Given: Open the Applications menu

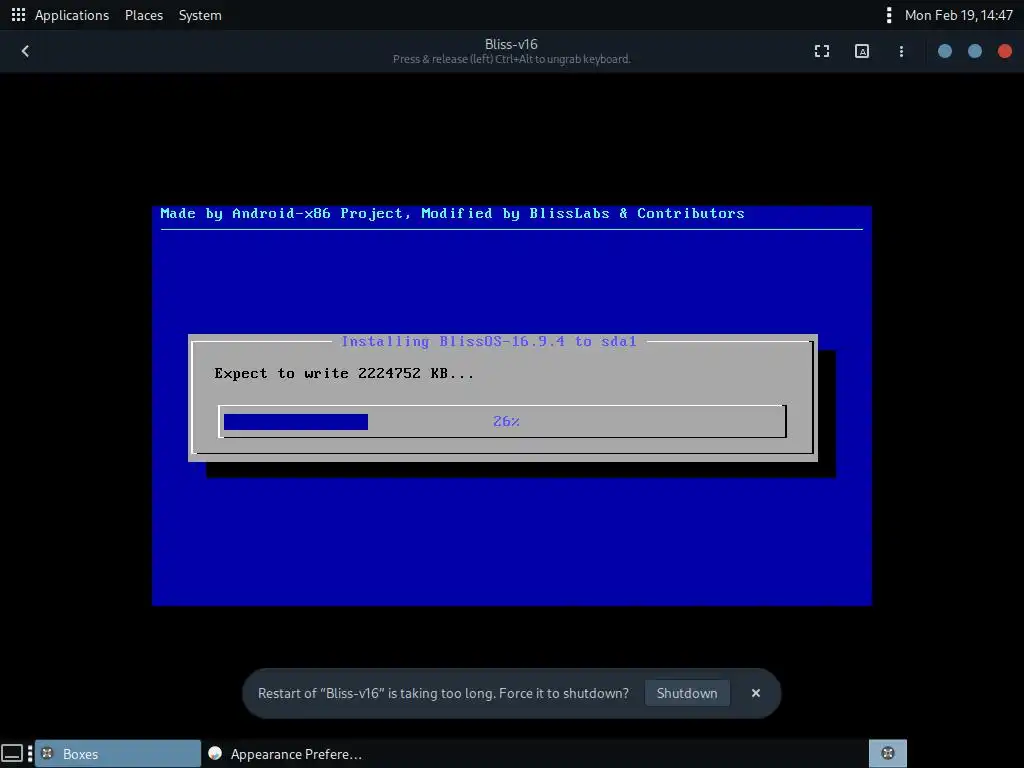Looking at the screenshot, I should tap(72, 15).
